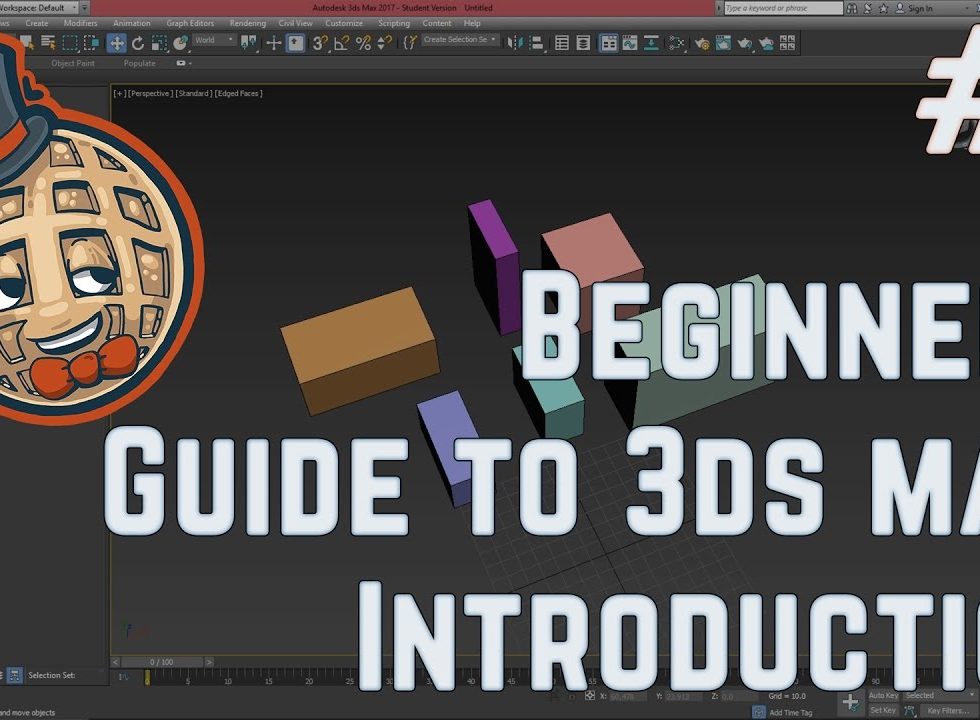Click the Select and Manipulate icon
Viewport: 980px width, 720px height.
tap(274, 43)
